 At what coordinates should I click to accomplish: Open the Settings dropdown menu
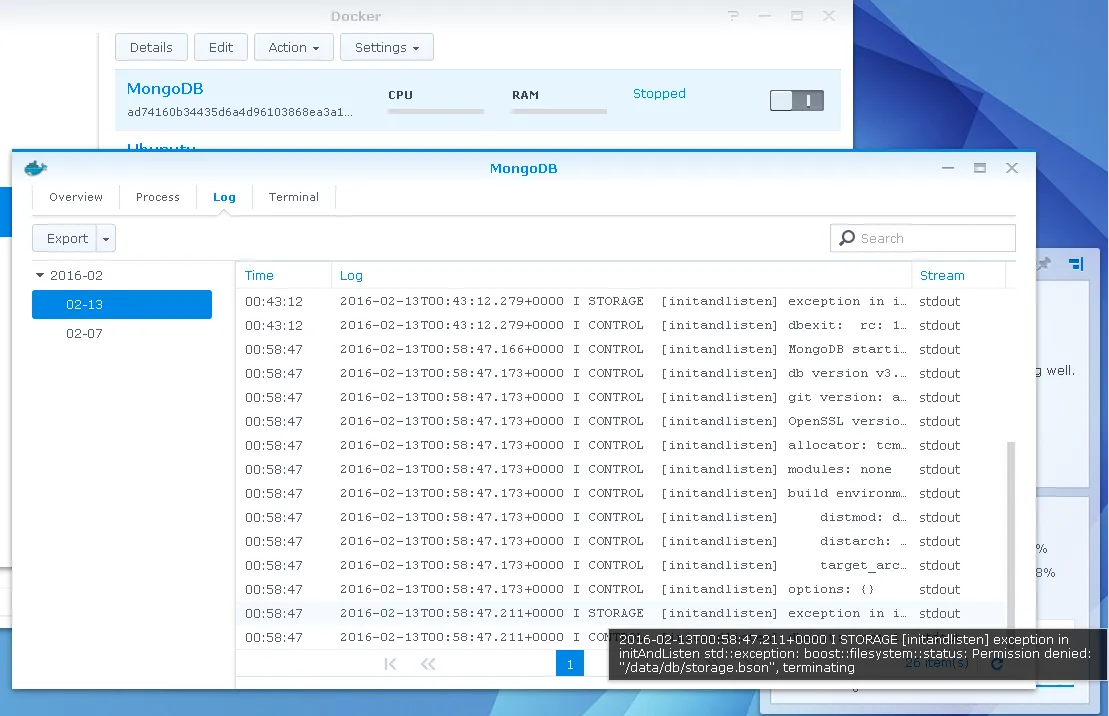coord(387,47)
